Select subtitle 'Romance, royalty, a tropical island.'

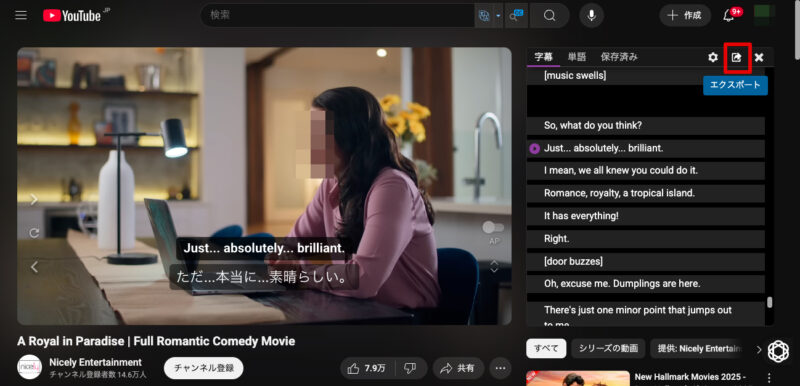645,193
